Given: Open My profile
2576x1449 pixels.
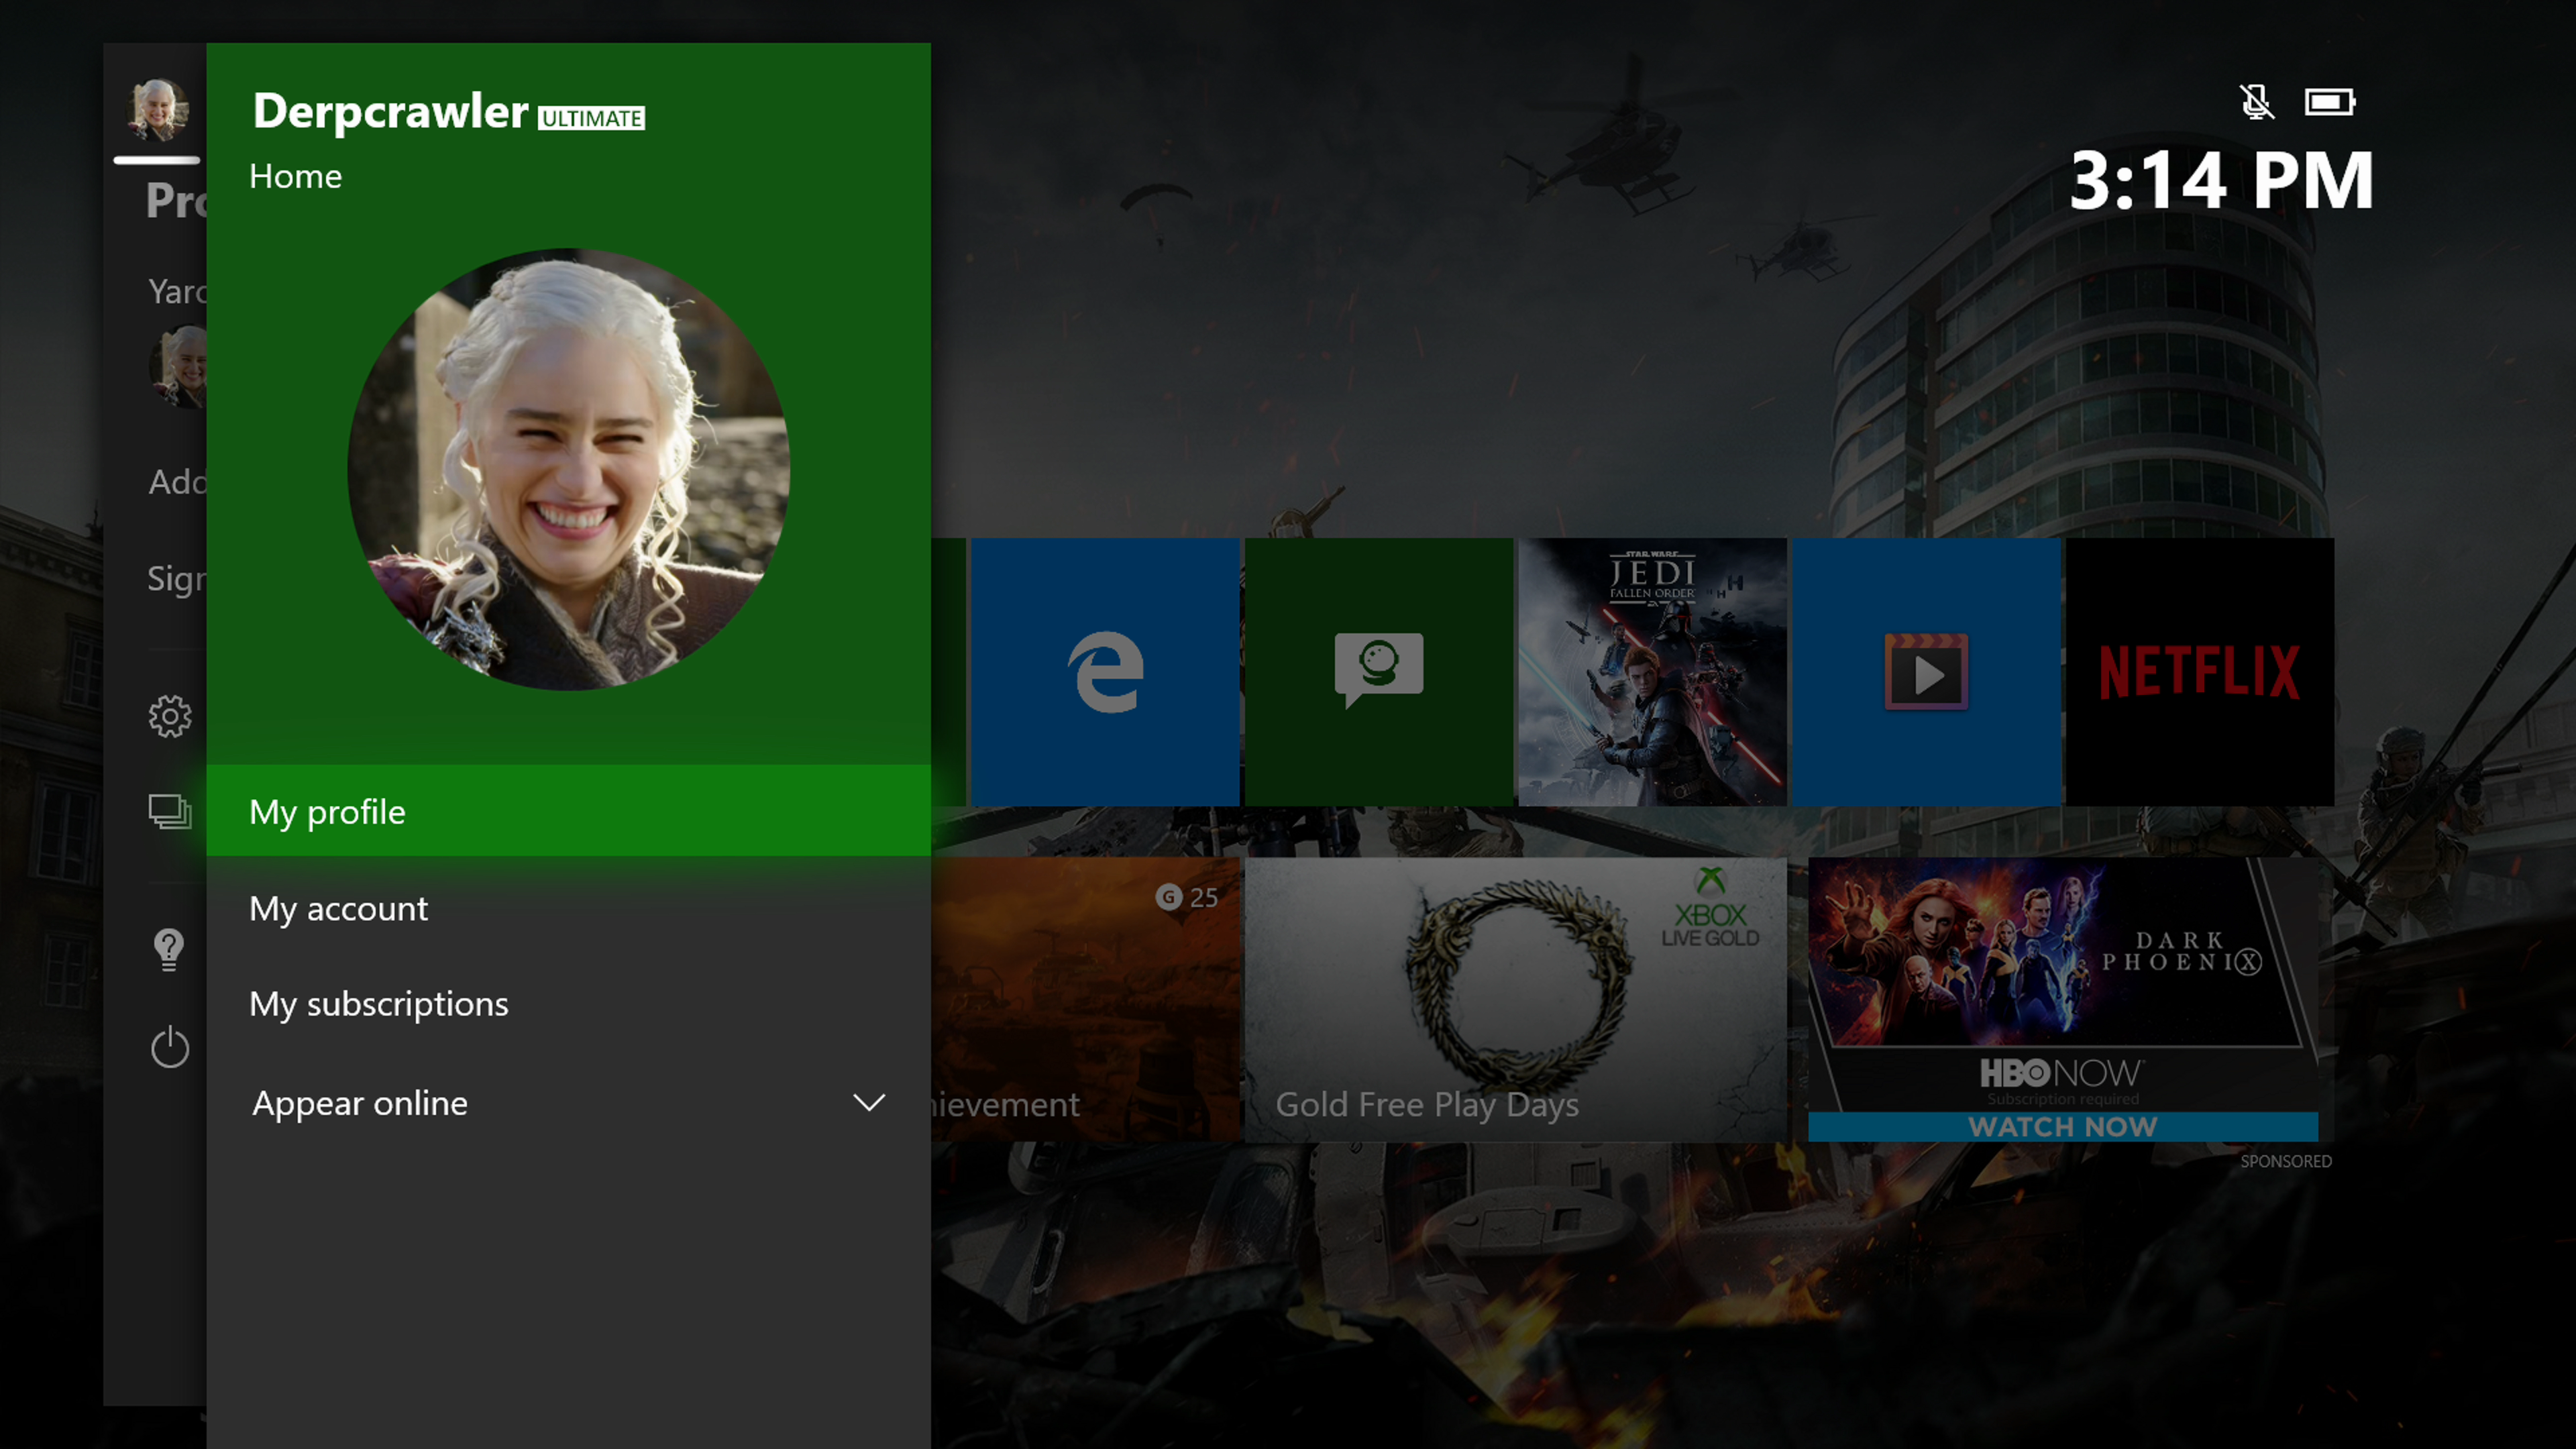Looking at the screenshot, I should coord(568,811).
